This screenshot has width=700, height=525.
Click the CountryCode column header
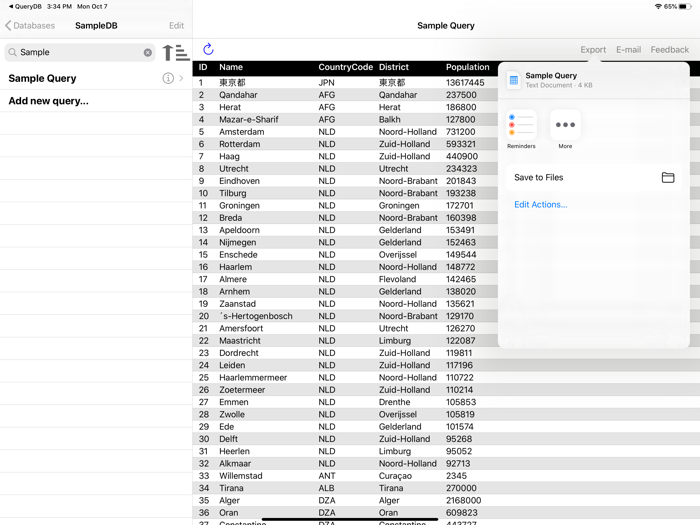[x=346, y=67]
